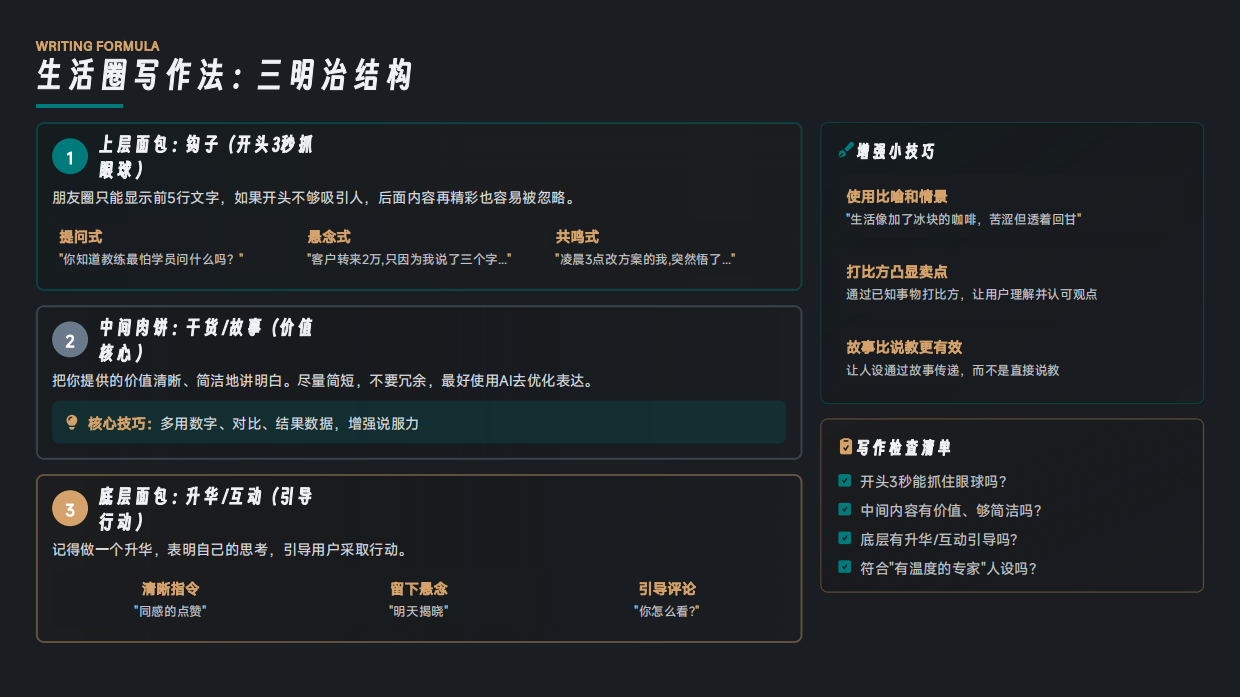This screenshot has height=697, width=1240.
Task: Click the 打比方凸显卖点 tip card
Action: pos(1012,283)
